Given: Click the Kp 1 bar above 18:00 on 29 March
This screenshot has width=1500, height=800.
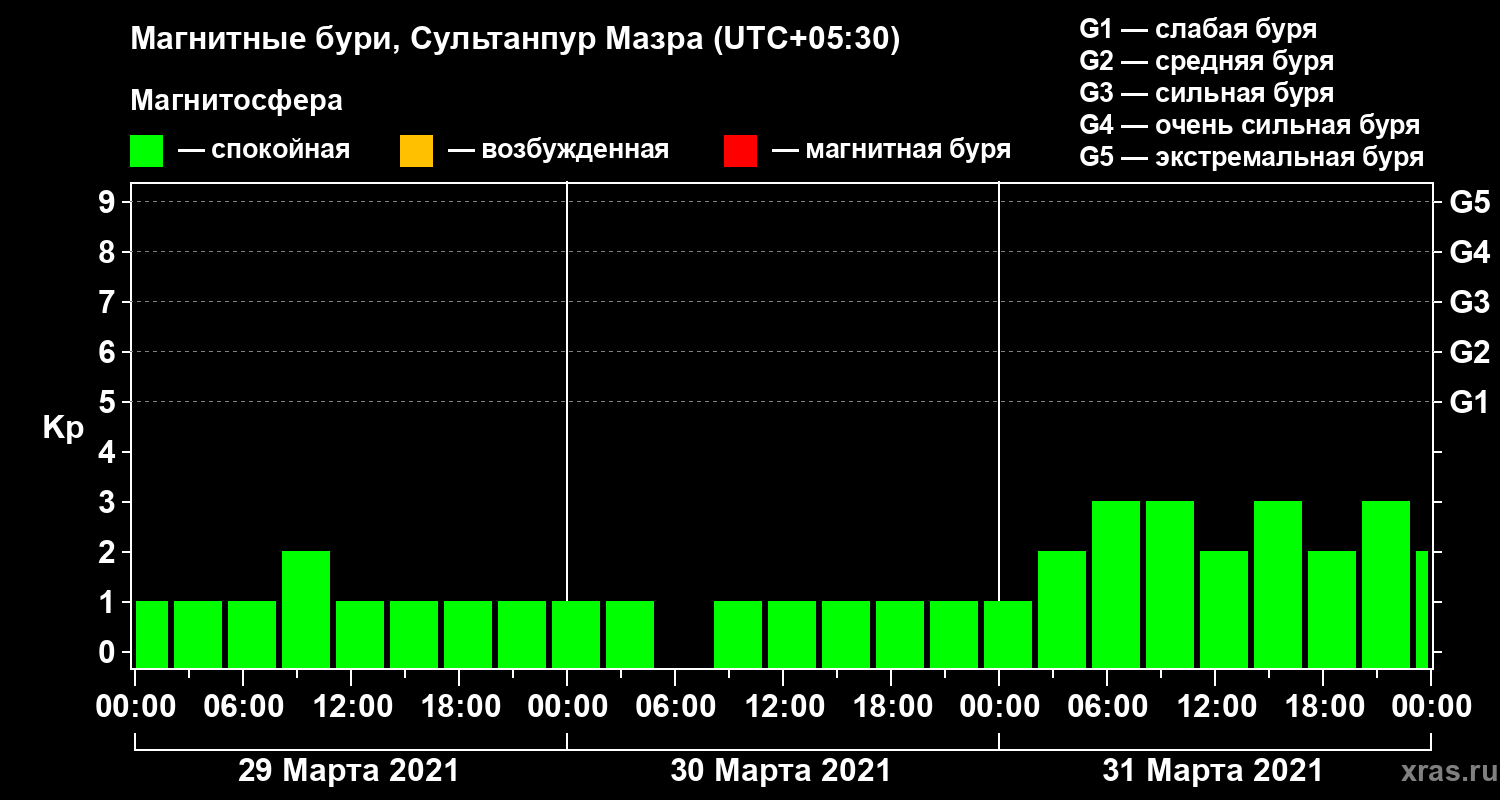Looking at the screenshot, I should pos(468,634).
